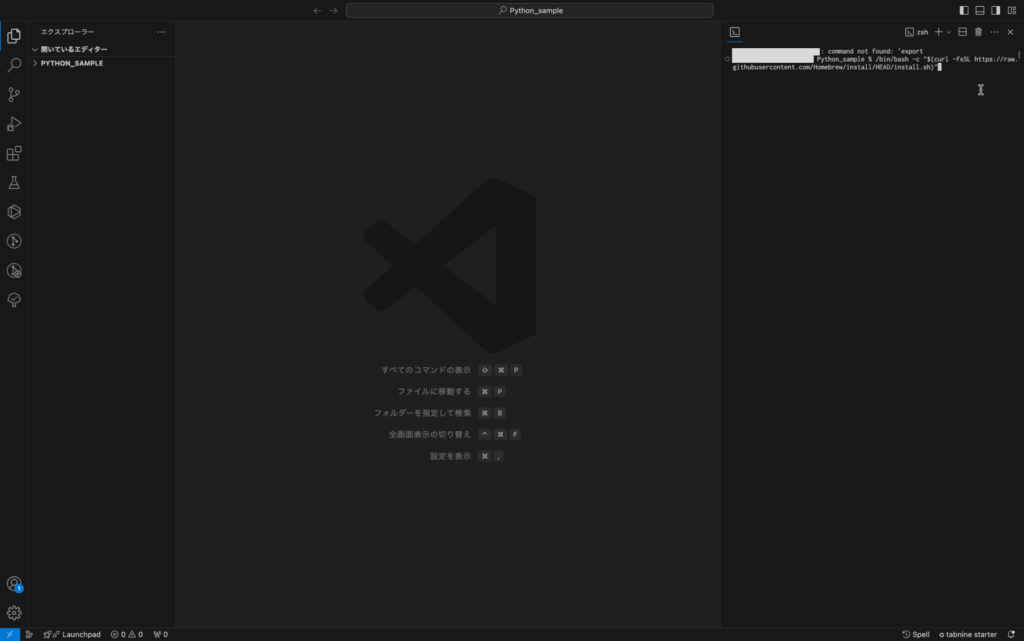Open explorer's more actions ellipsis menu
Viewport: 1024px width, 641px height.
click(161, 32)
